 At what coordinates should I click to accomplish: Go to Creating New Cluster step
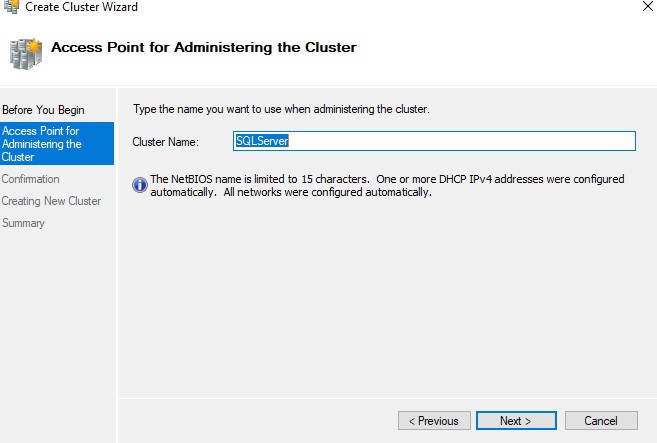[51, 201]
